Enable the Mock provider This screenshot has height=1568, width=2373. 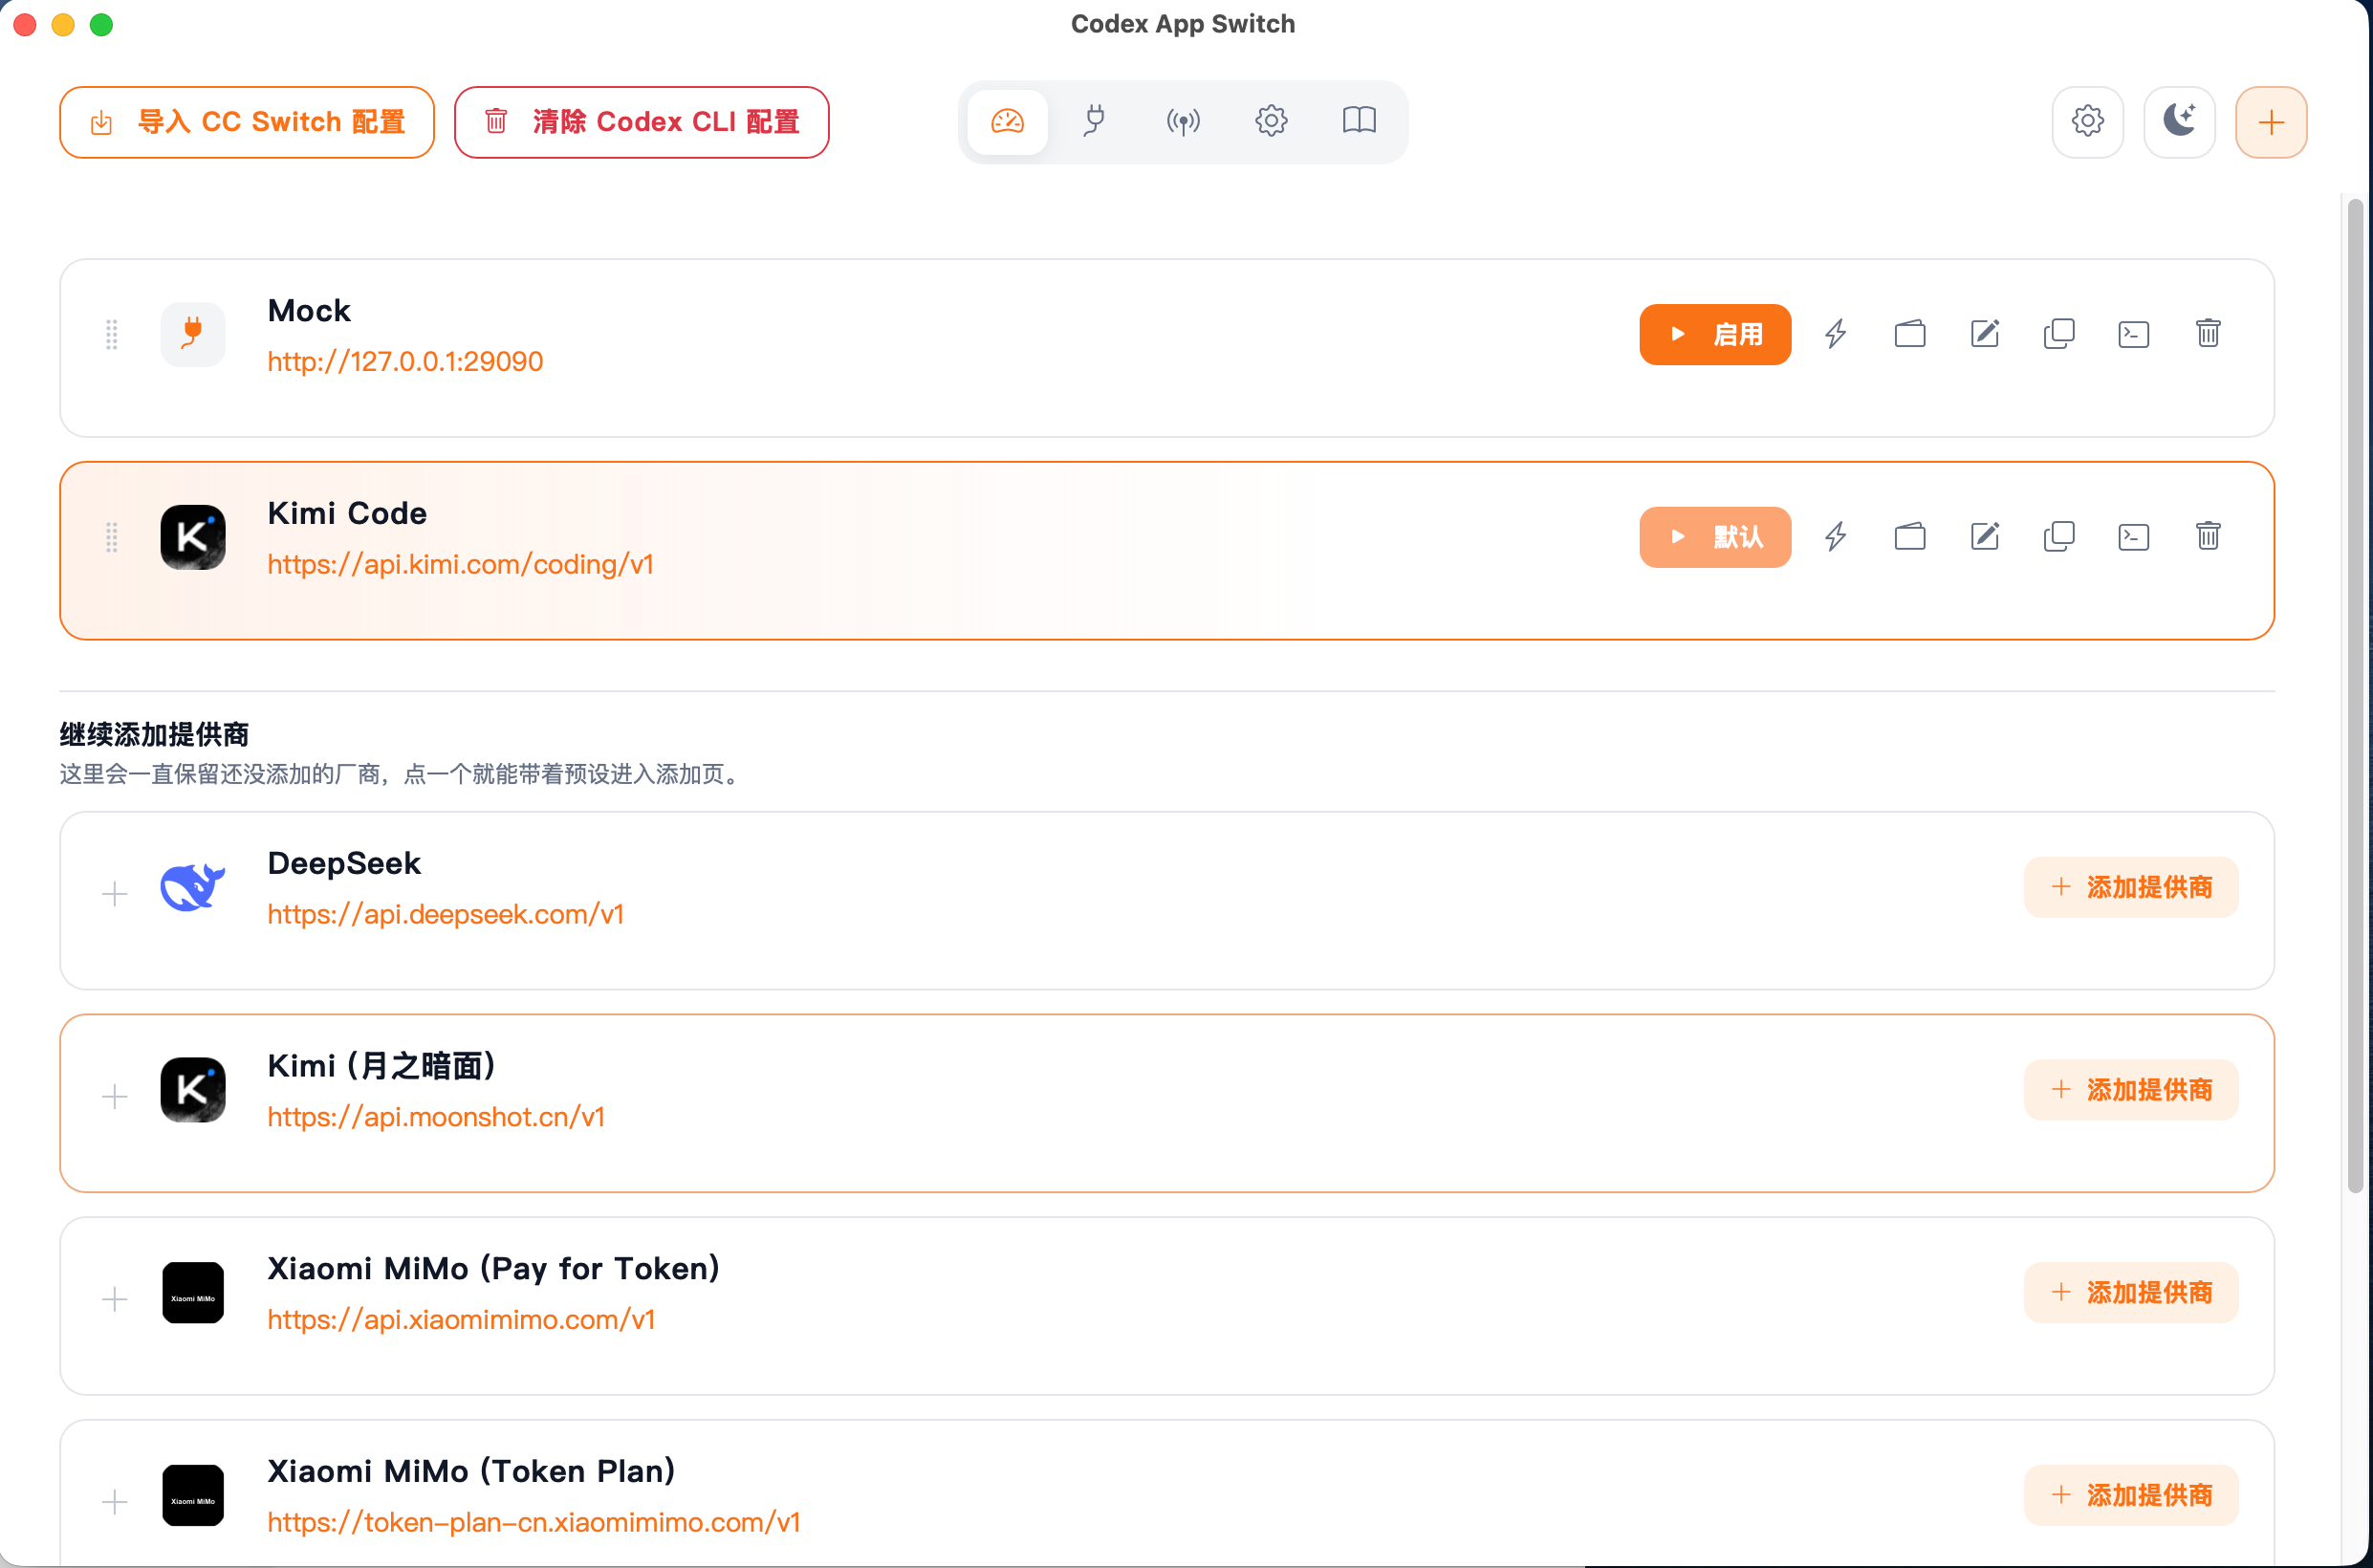coord(1715,334)
